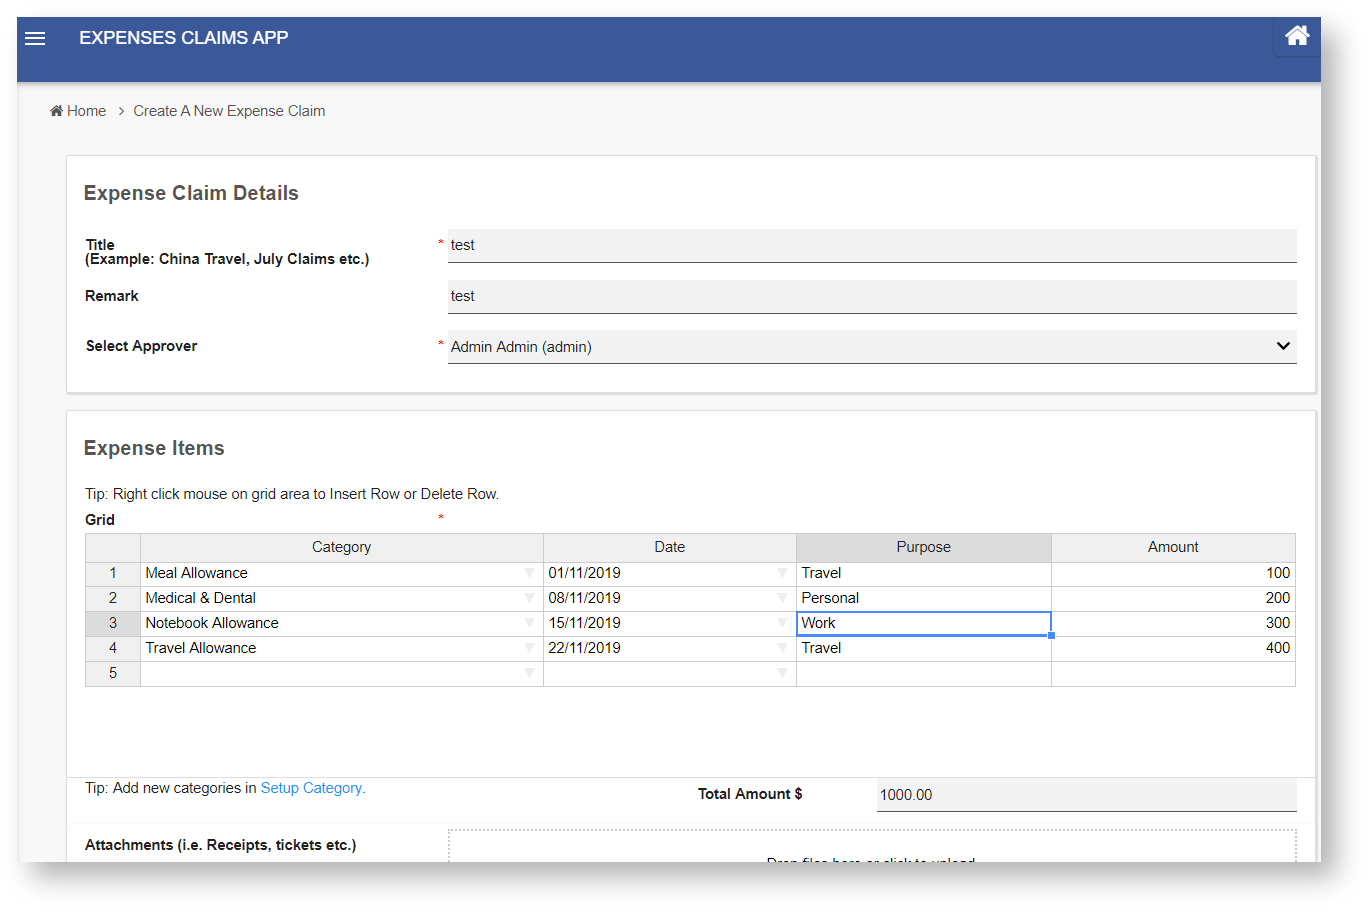This screenshot has width=1369, height=910.
Task: Click the Personal purpose cell
Action: coord(922,598)
